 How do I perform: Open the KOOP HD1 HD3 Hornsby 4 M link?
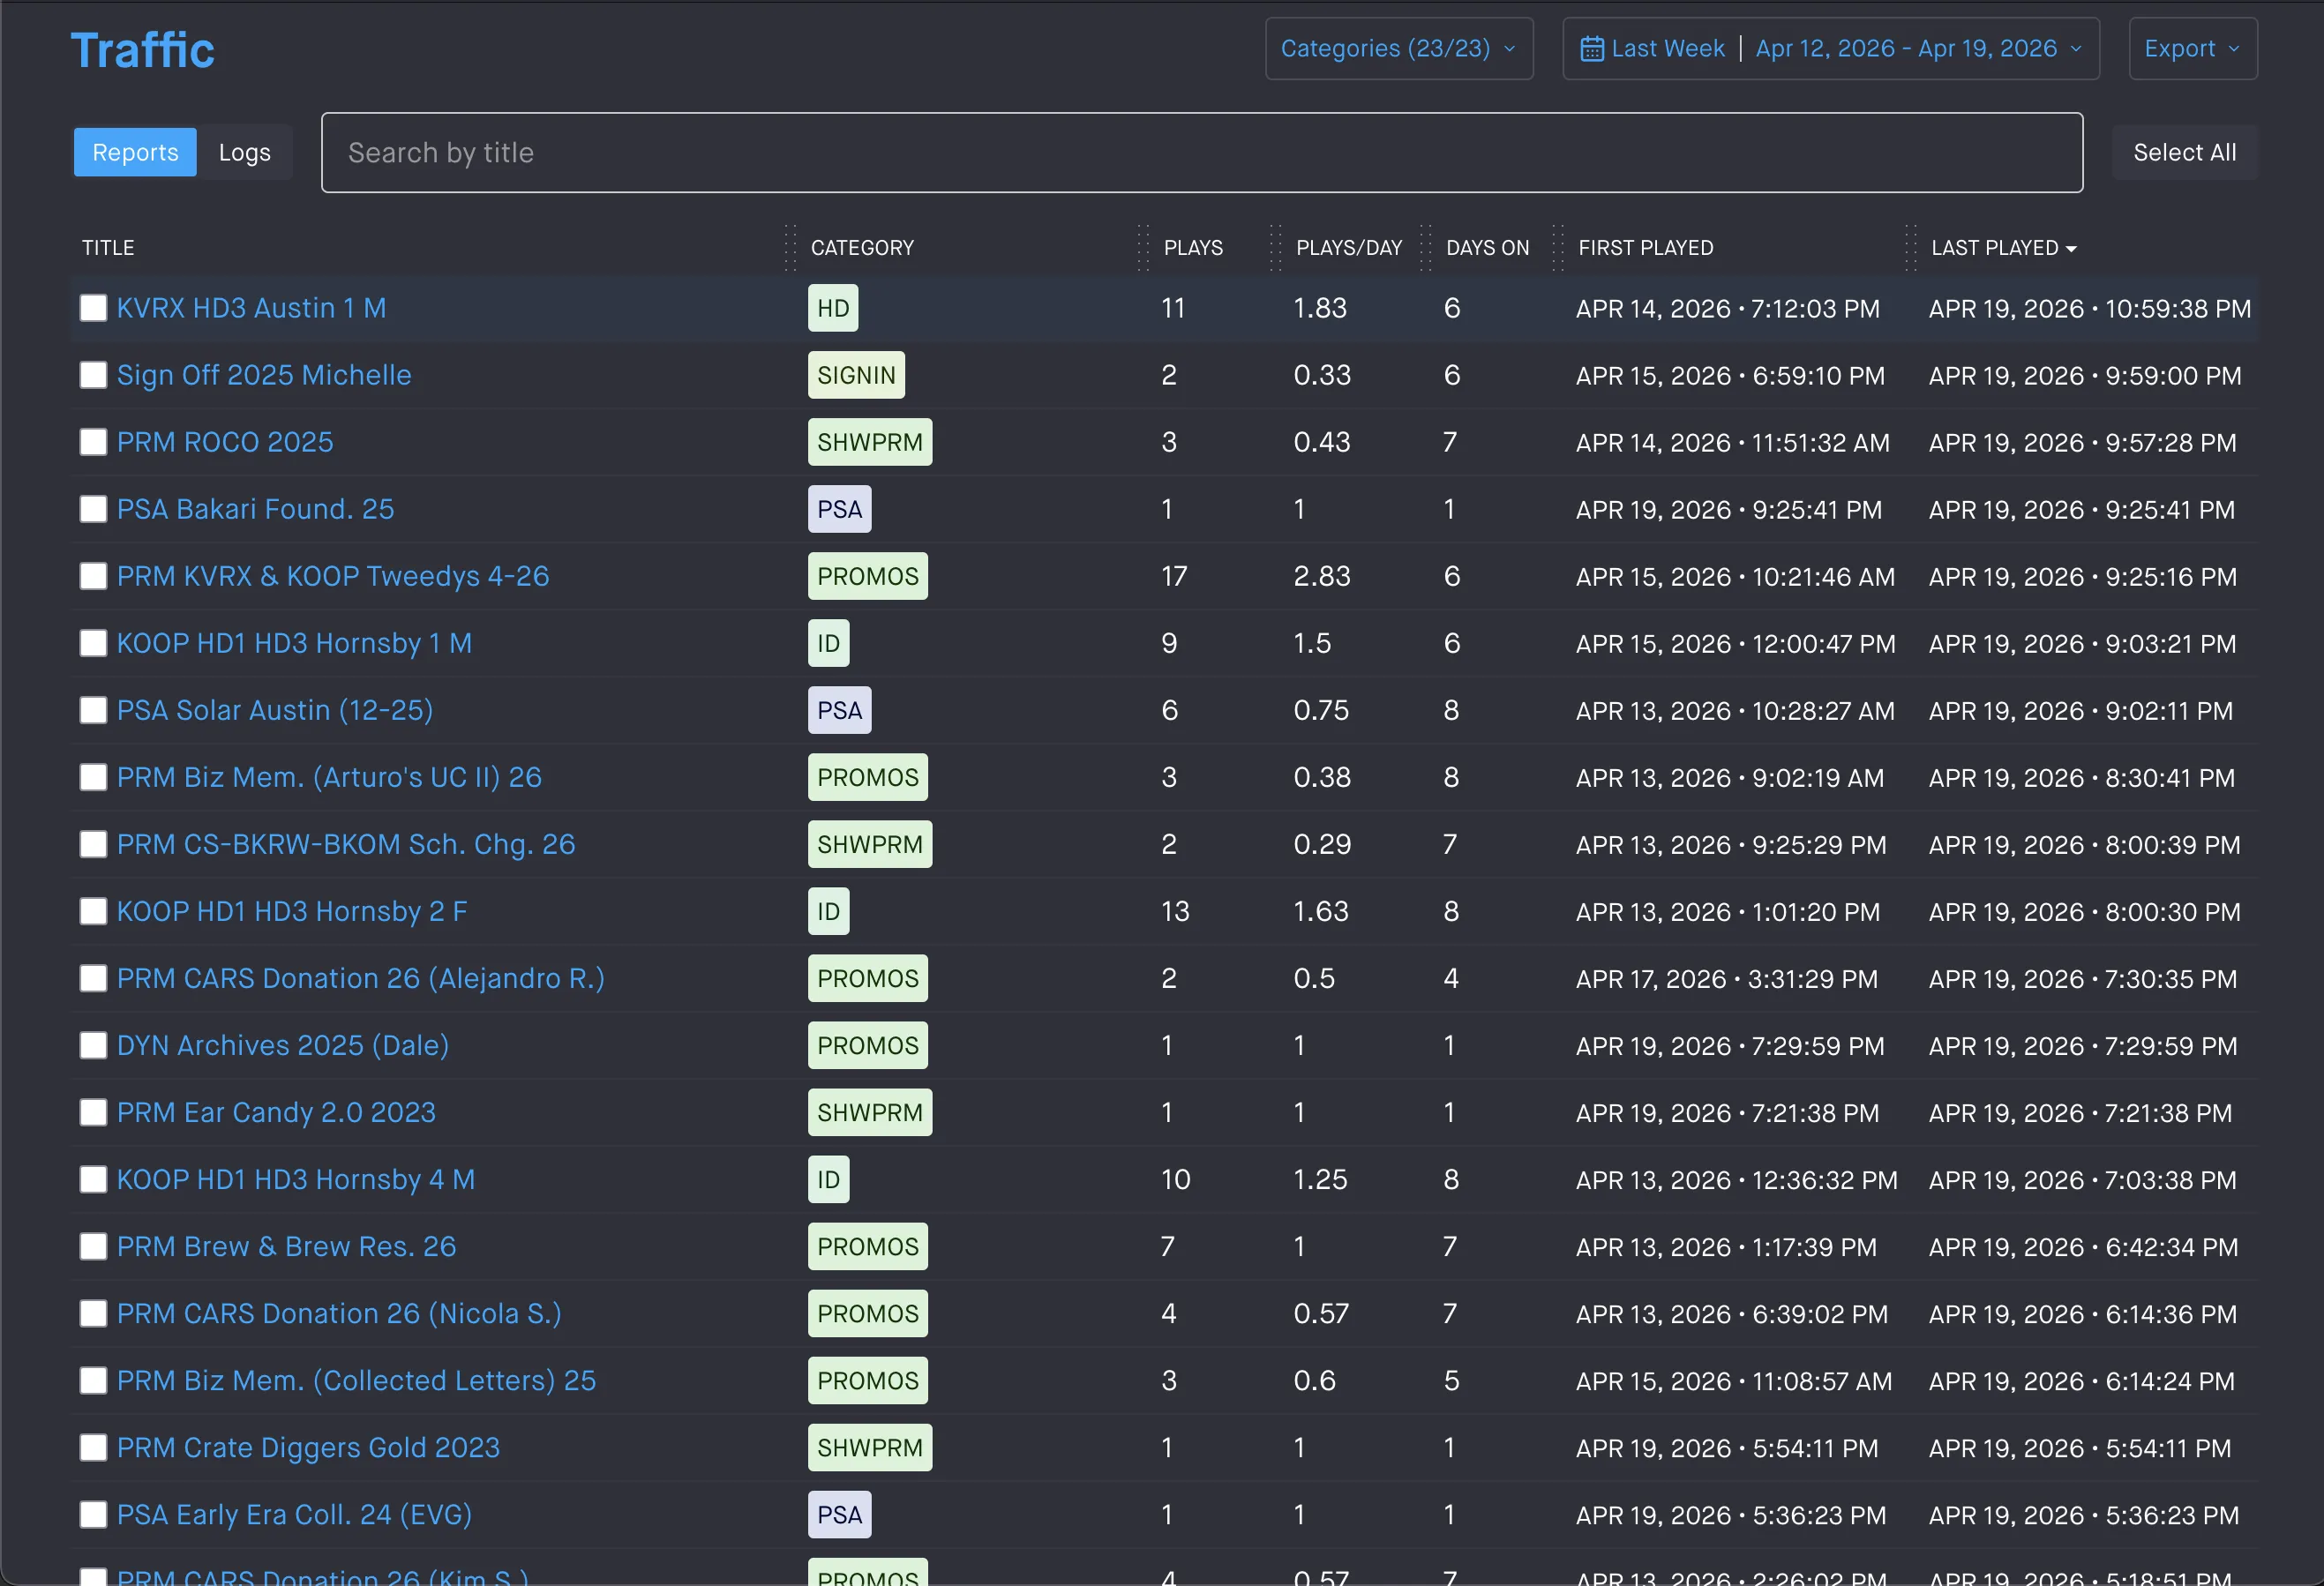pyautogui.click(x=296, y=1179)
